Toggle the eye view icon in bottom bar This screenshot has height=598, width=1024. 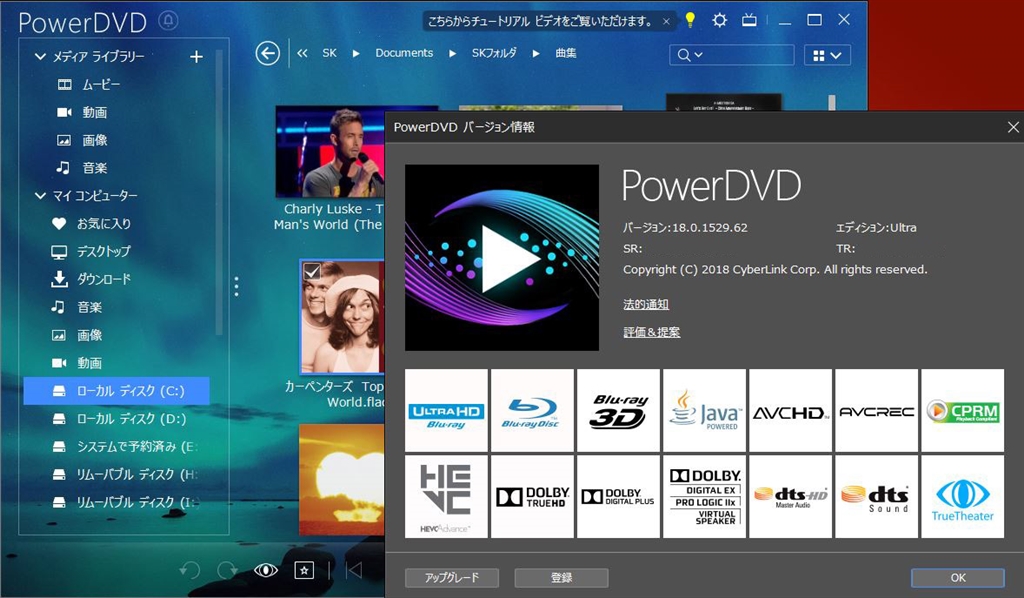pyautogui.click(x=266, y=571)
